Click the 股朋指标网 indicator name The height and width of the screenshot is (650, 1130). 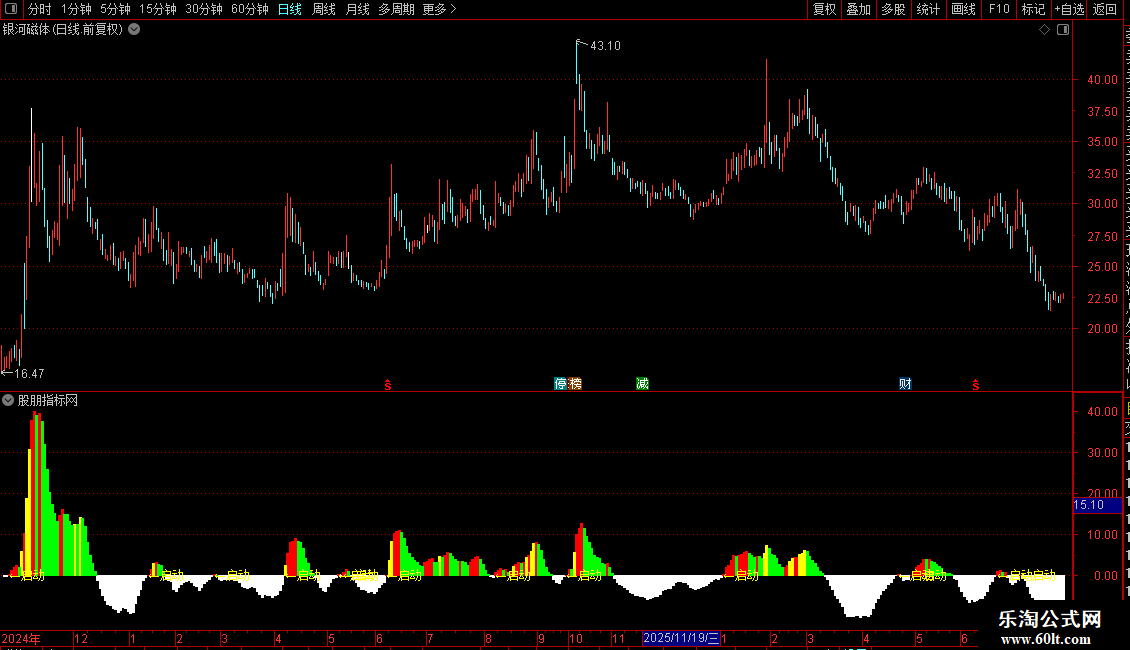point(48,400)
